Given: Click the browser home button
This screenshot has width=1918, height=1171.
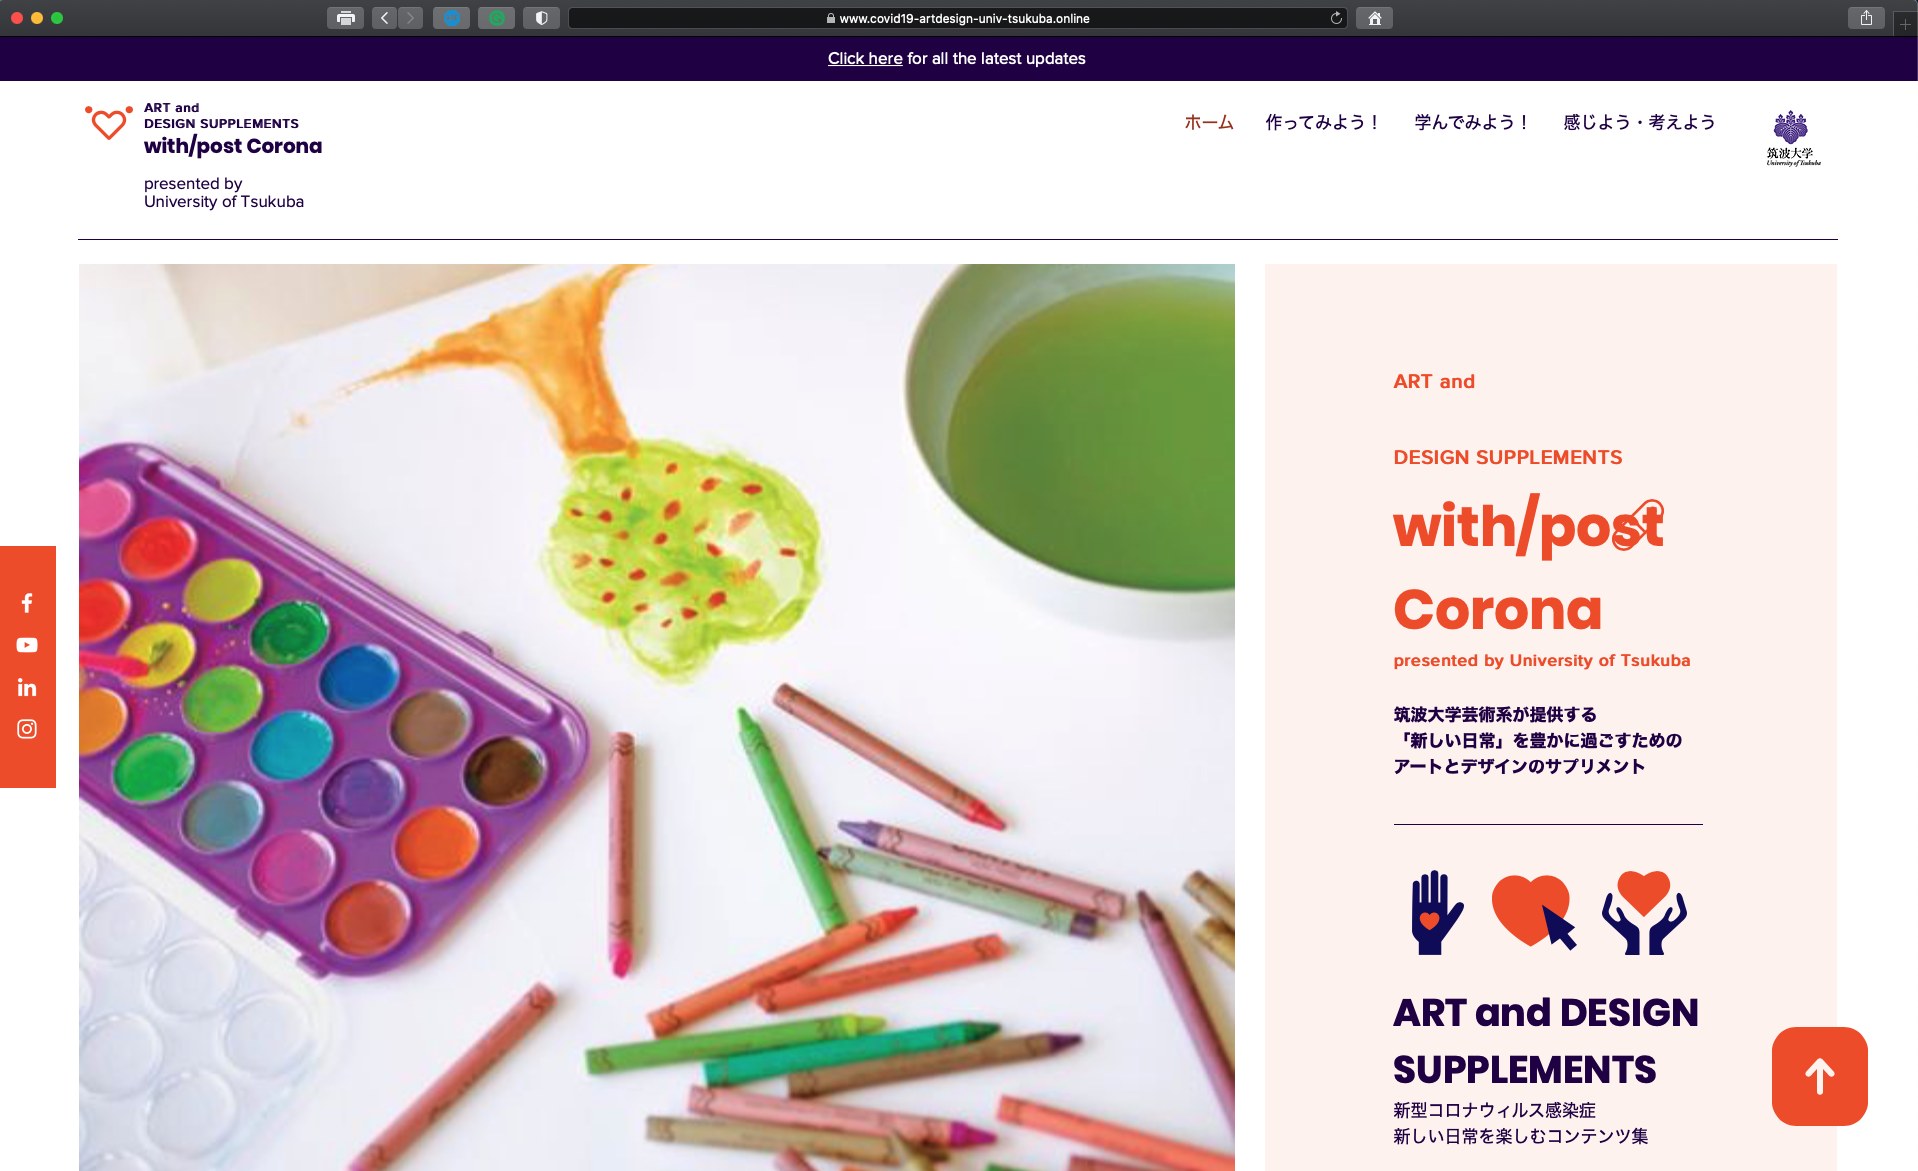Looking at the screenshot, I should tap(1374, 18).
